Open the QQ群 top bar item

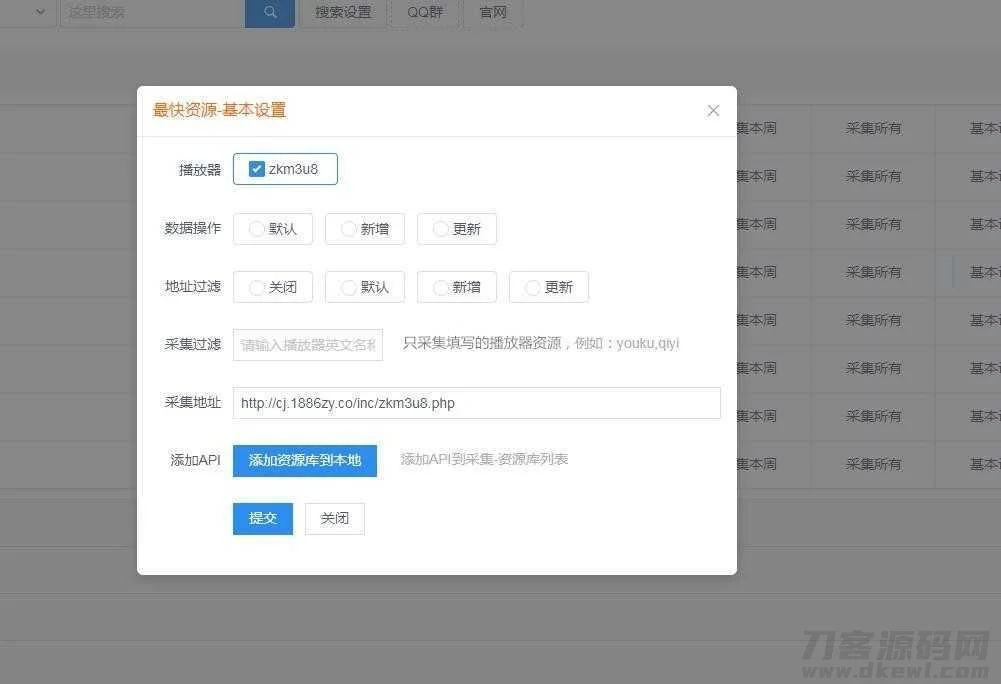tap(424, 13)
